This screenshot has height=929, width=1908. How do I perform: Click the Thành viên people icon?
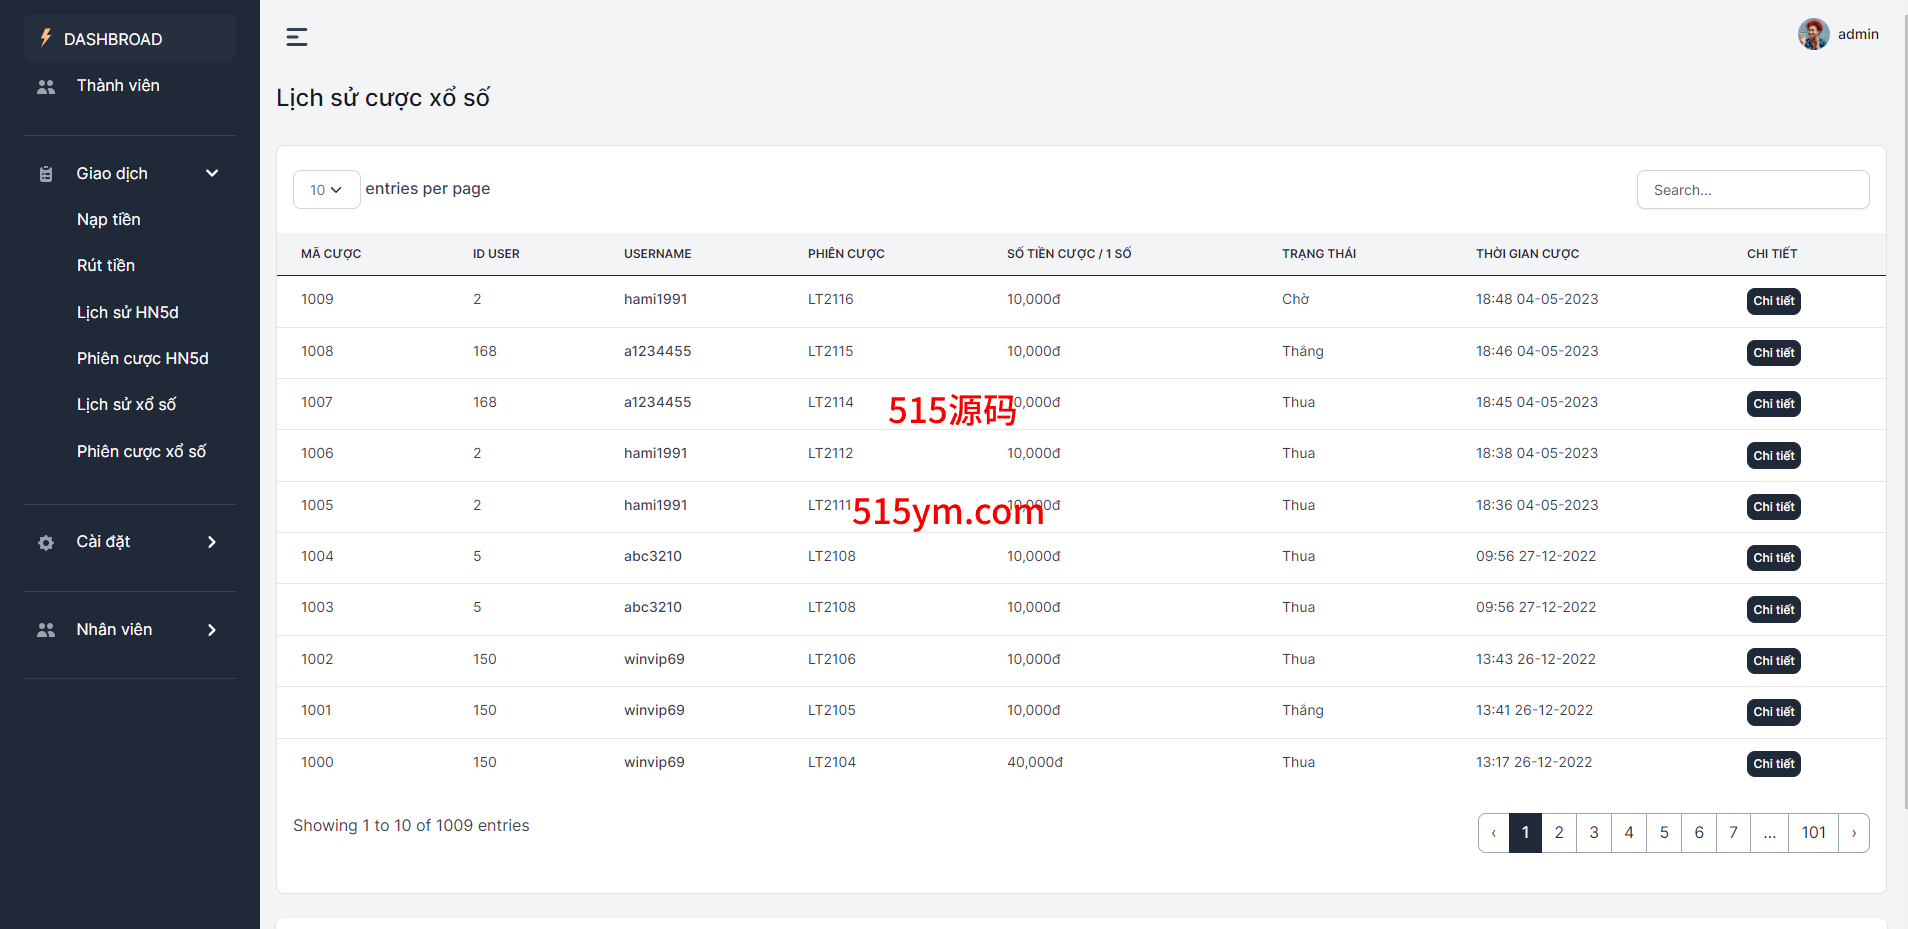coord(46,87)
